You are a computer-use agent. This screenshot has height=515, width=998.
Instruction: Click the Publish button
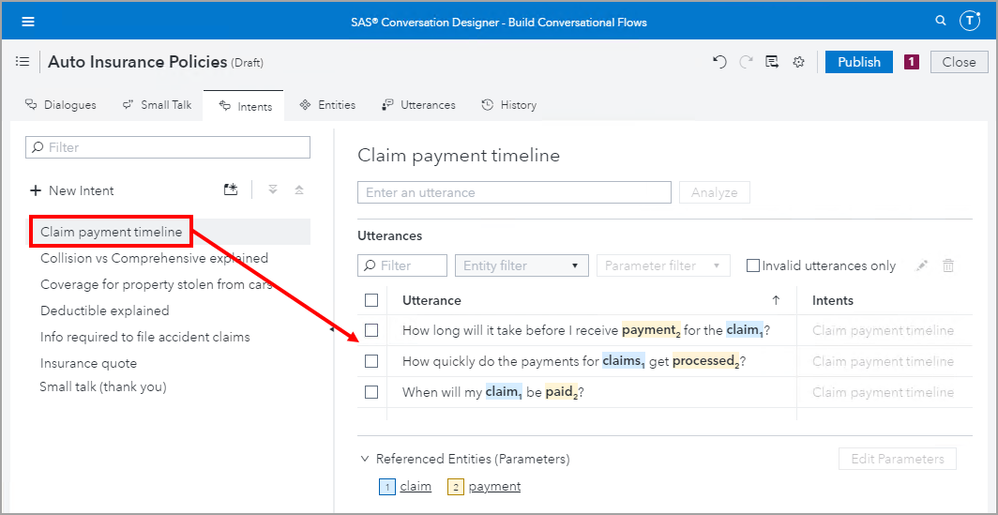859,62
